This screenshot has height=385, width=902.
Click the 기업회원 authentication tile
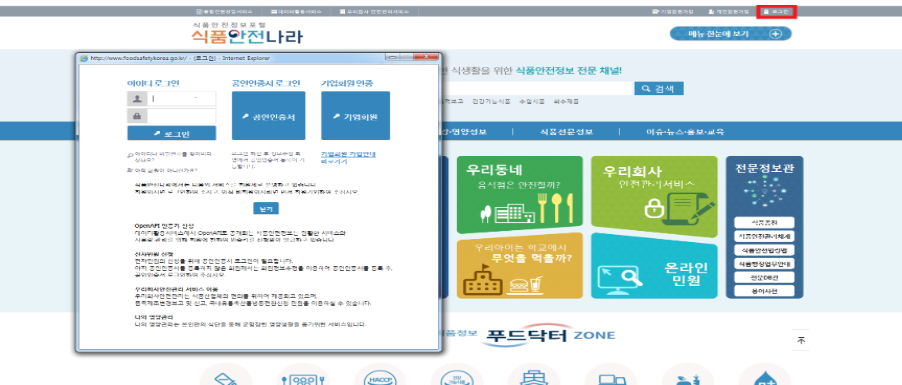[x=356, y=116]
